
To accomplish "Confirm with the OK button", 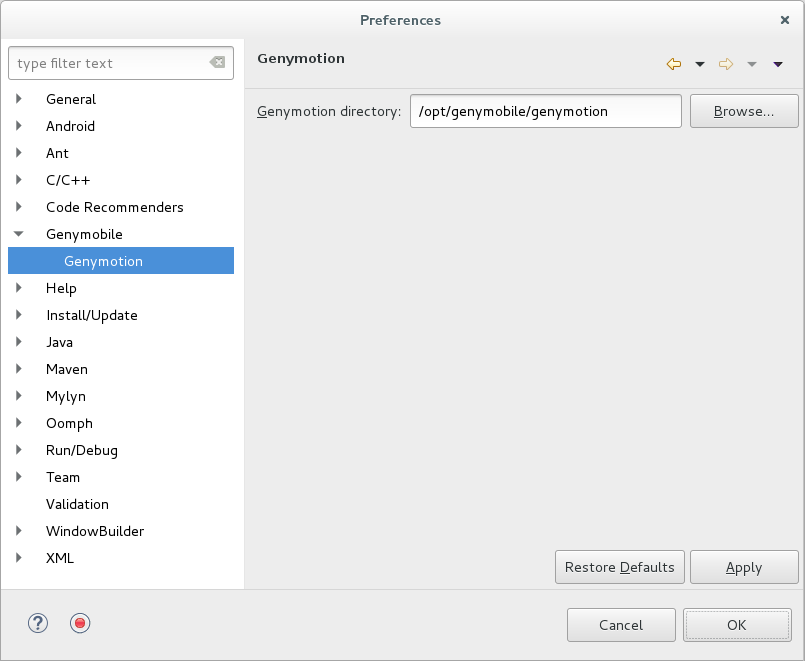I will [737, 625].
